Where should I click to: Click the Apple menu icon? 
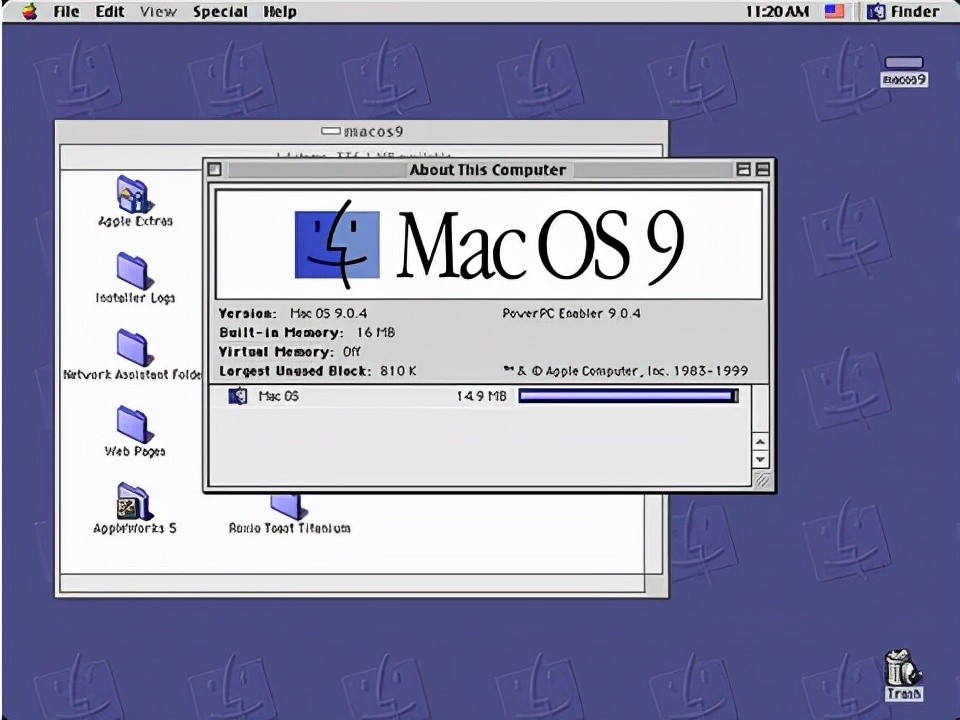click(x=29, y=12)
